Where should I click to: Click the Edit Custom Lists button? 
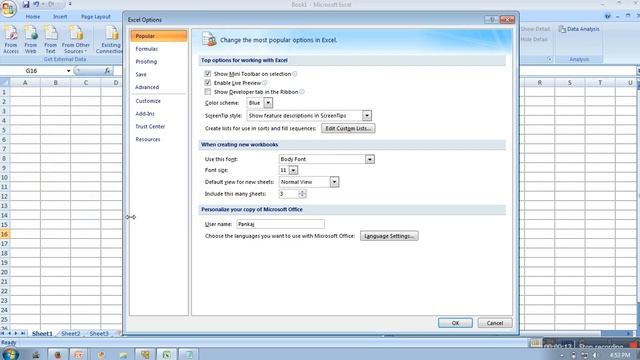point(348,128)
